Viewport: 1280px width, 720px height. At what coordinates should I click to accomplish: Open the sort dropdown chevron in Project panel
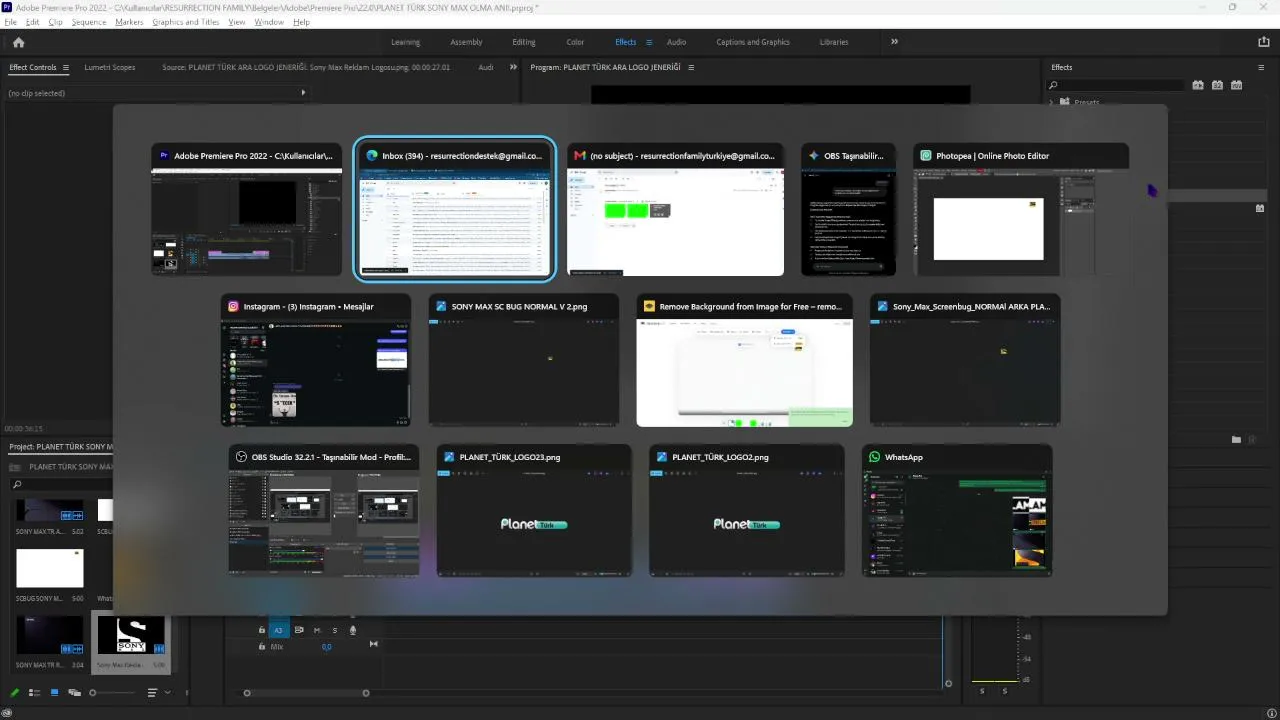(x=167, y=692)
